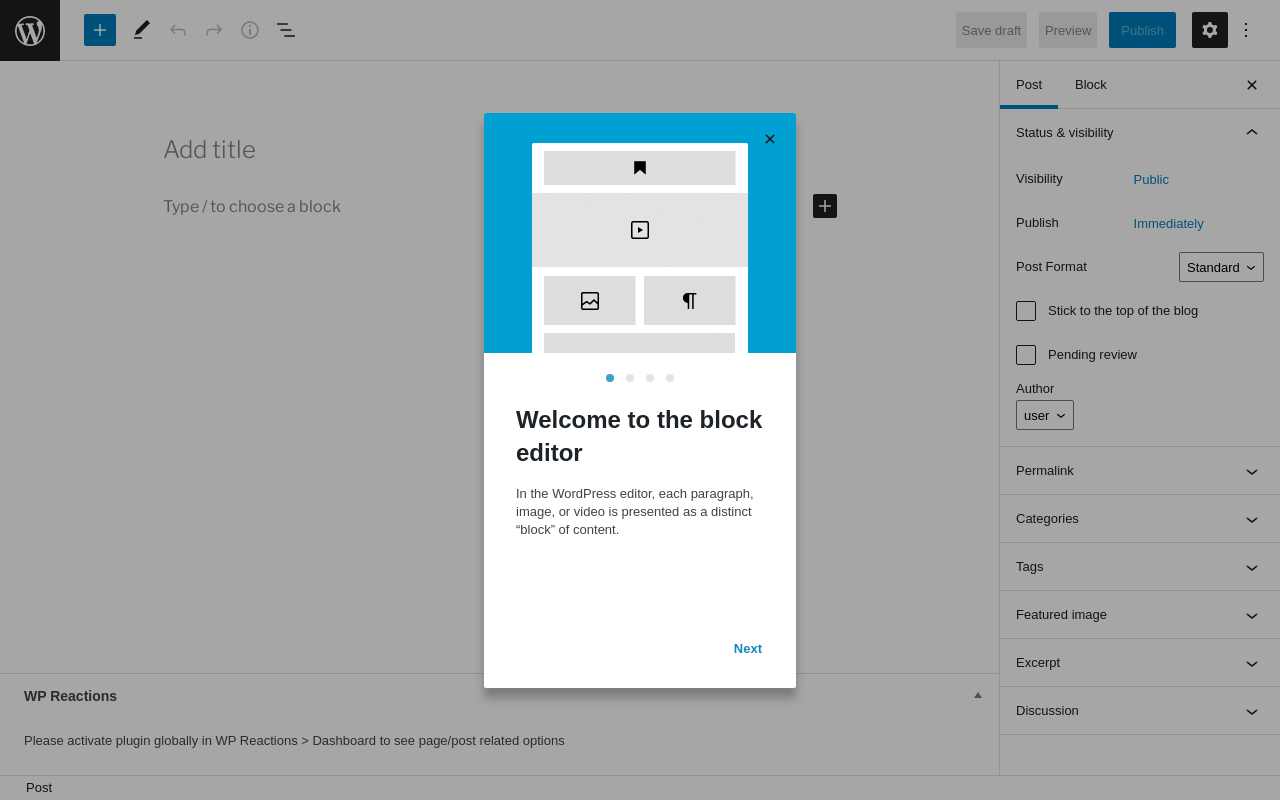Open the List View outline icon
The height and width of the screenshot is (800, 1280).
coord(286,30)
